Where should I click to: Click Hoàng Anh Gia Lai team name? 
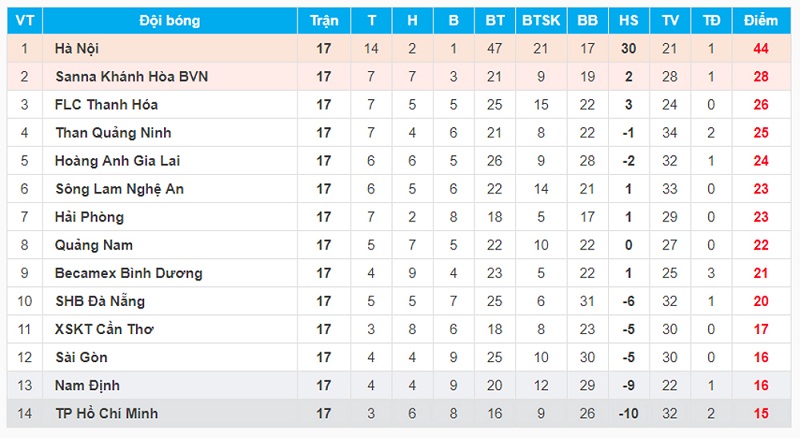tap(117, 161)
